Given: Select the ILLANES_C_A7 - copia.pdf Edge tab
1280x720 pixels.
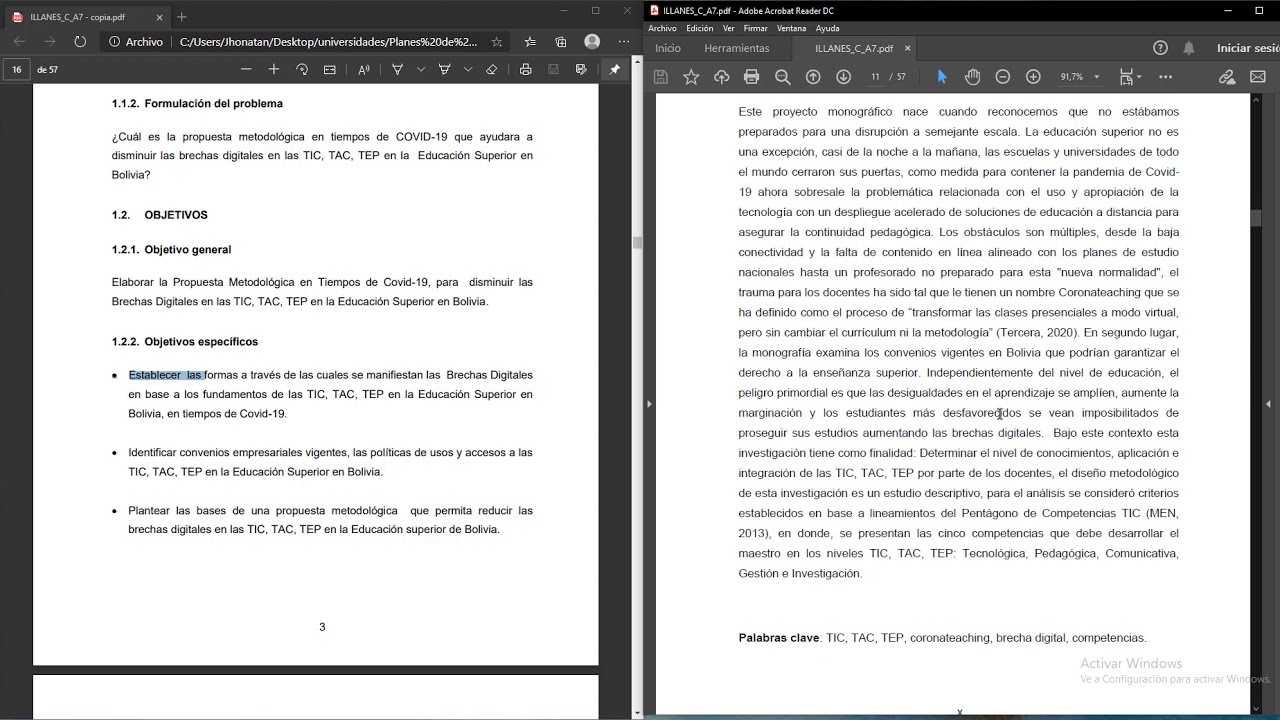Looking at the screenshot, I should coord(84,17).
